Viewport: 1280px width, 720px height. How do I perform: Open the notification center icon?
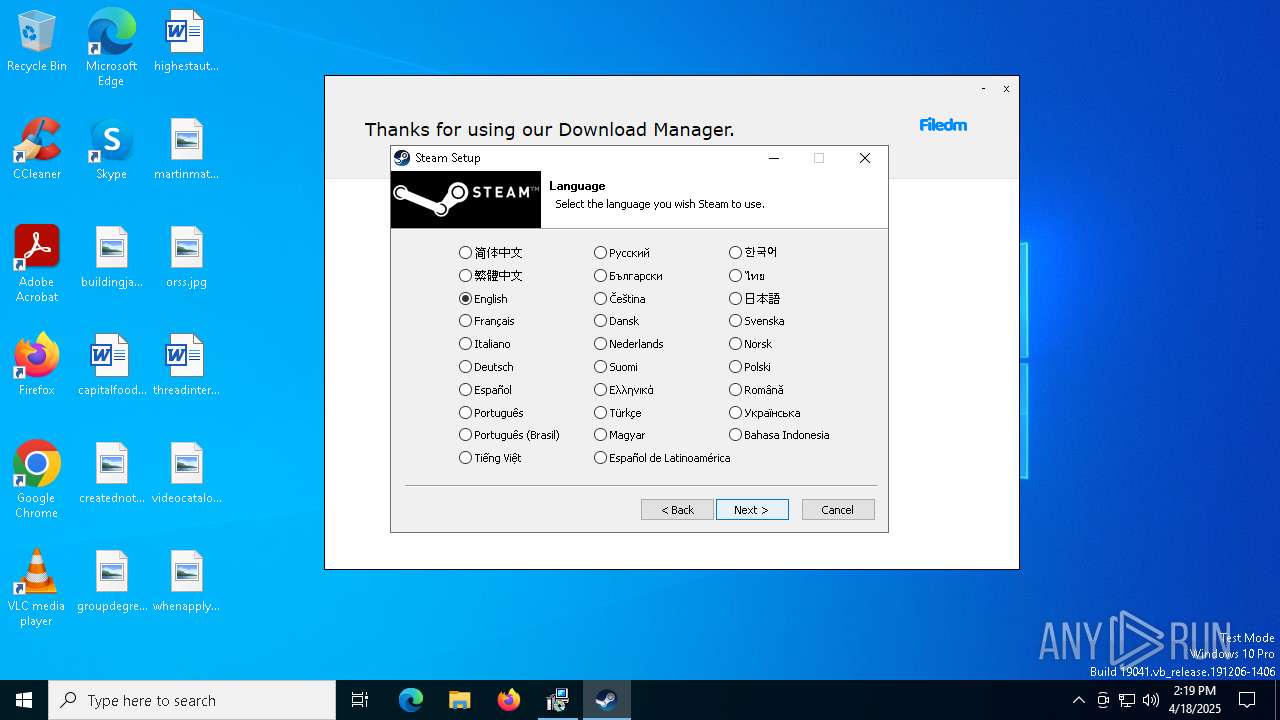pos(1247,700)
